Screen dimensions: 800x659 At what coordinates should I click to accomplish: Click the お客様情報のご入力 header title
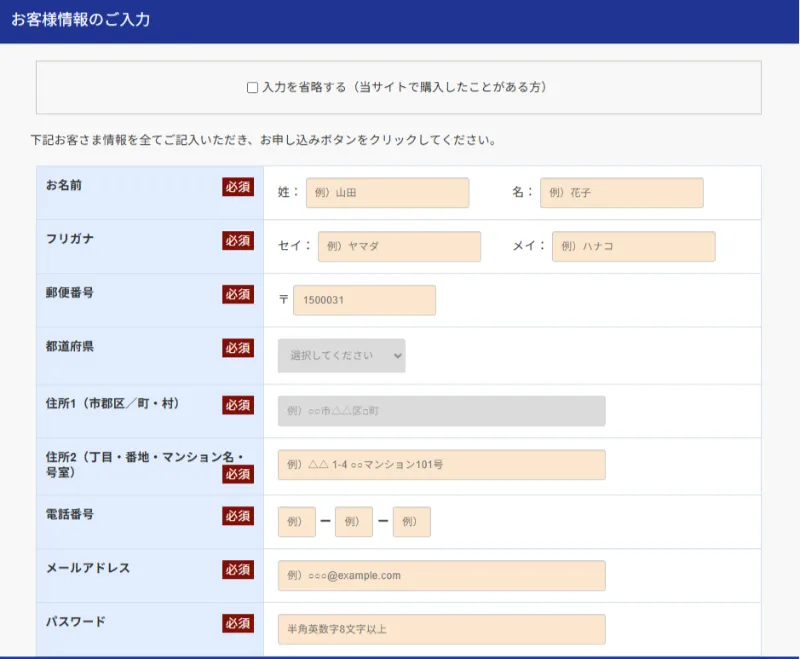(x=81, y=19)
